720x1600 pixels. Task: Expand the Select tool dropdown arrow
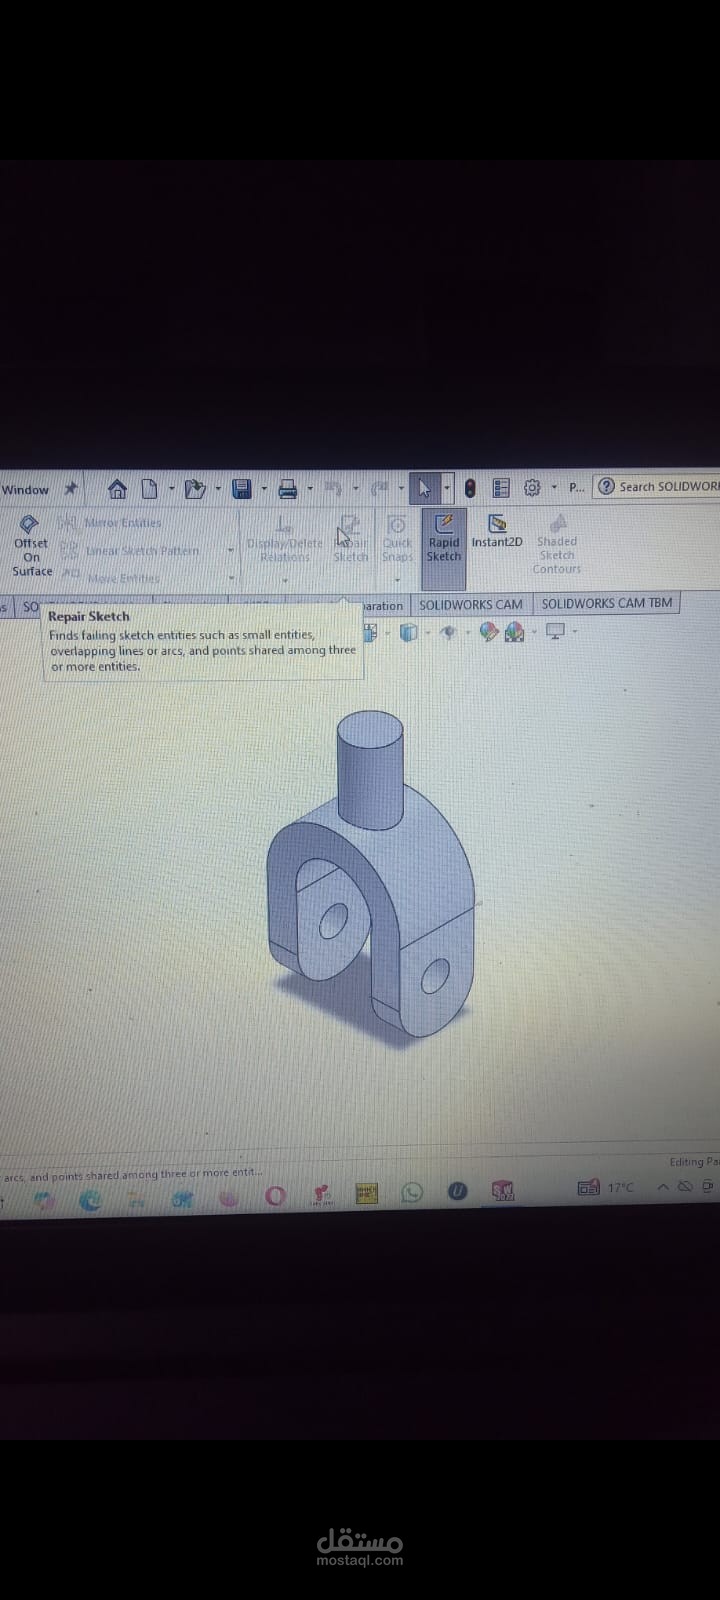tap(446, 488)
